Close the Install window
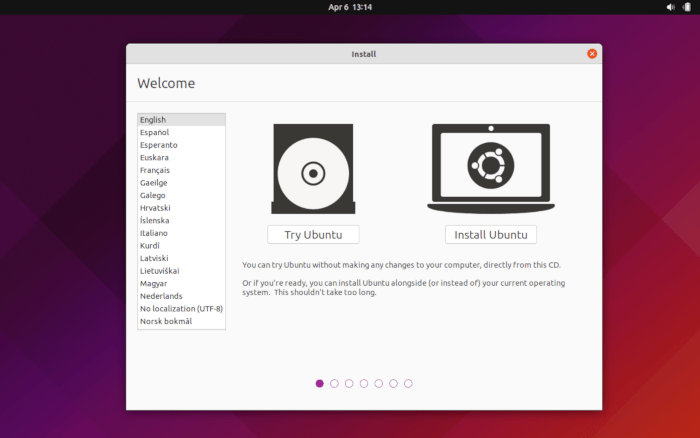The width and height of the screenshot is (700, 438). point(592,54)
